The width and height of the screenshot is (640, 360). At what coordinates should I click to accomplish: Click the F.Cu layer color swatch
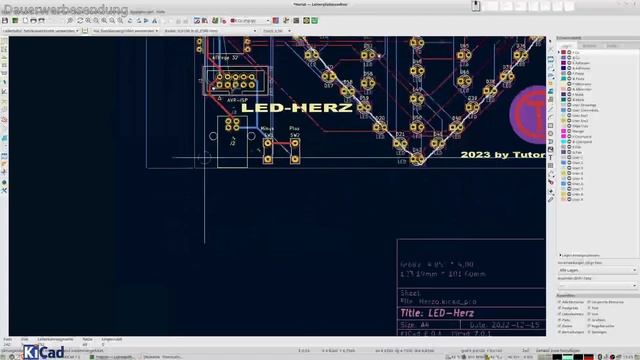pyautogui.click(x=564, y=52)
